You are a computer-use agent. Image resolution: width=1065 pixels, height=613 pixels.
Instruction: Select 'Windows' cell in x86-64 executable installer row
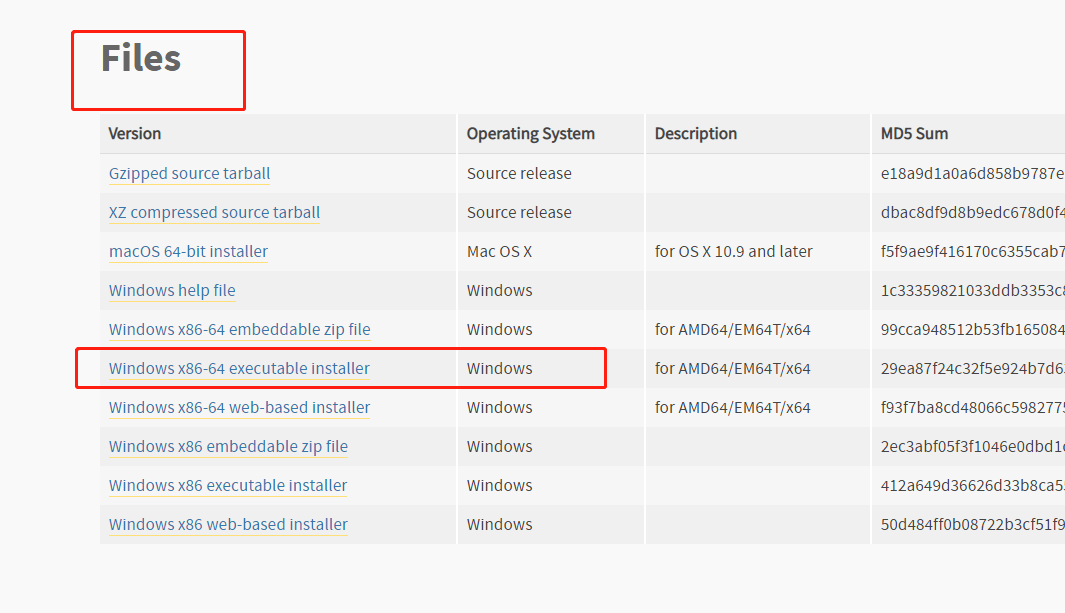499,369
